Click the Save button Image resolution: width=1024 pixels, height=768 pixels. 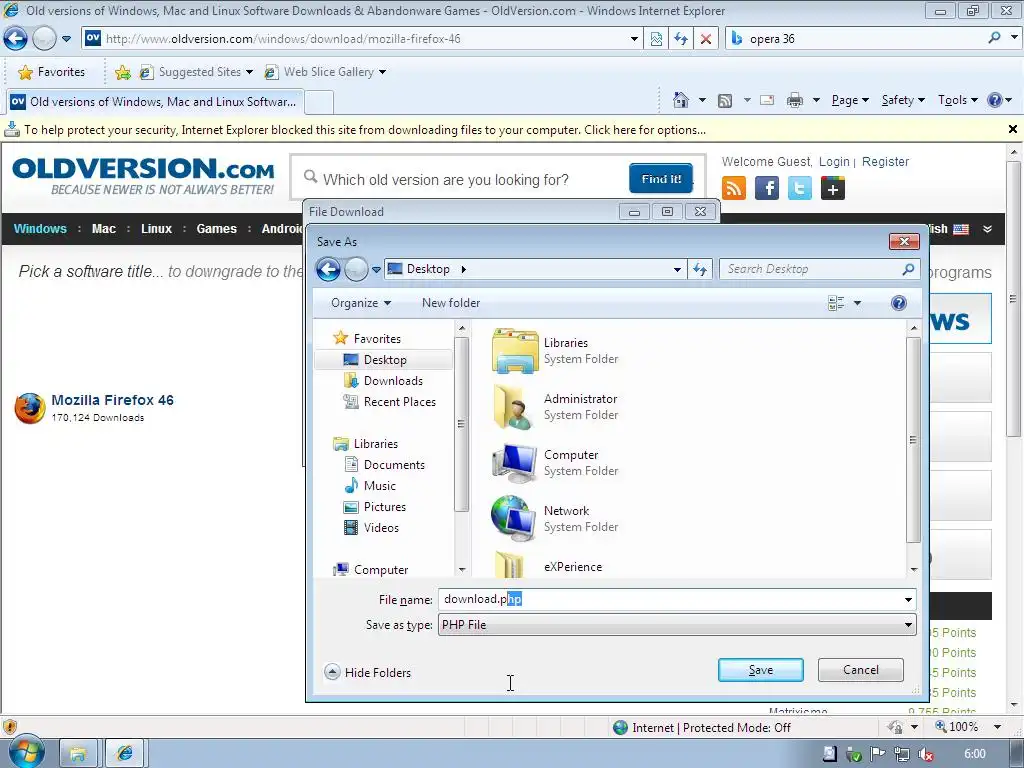[761, 670]
